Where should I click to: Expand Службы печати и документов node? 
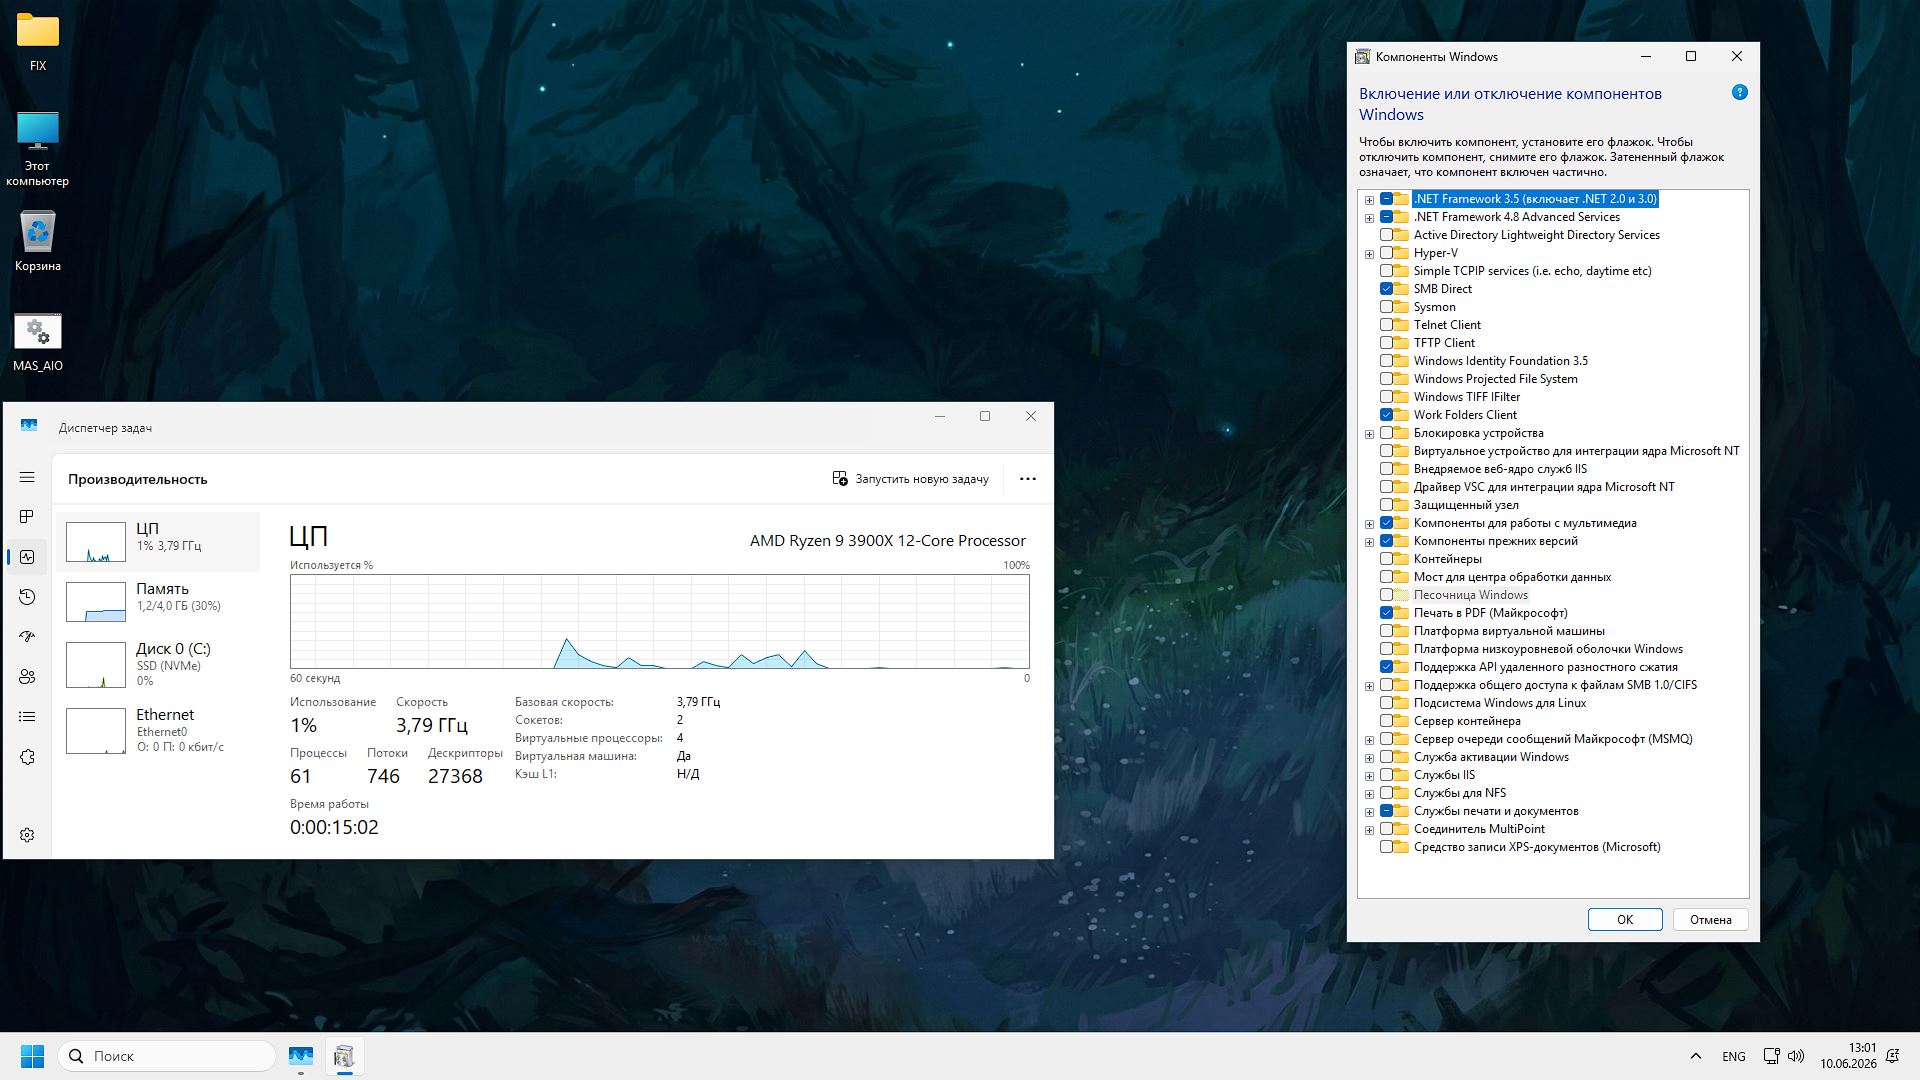[x=1369, y=812]
